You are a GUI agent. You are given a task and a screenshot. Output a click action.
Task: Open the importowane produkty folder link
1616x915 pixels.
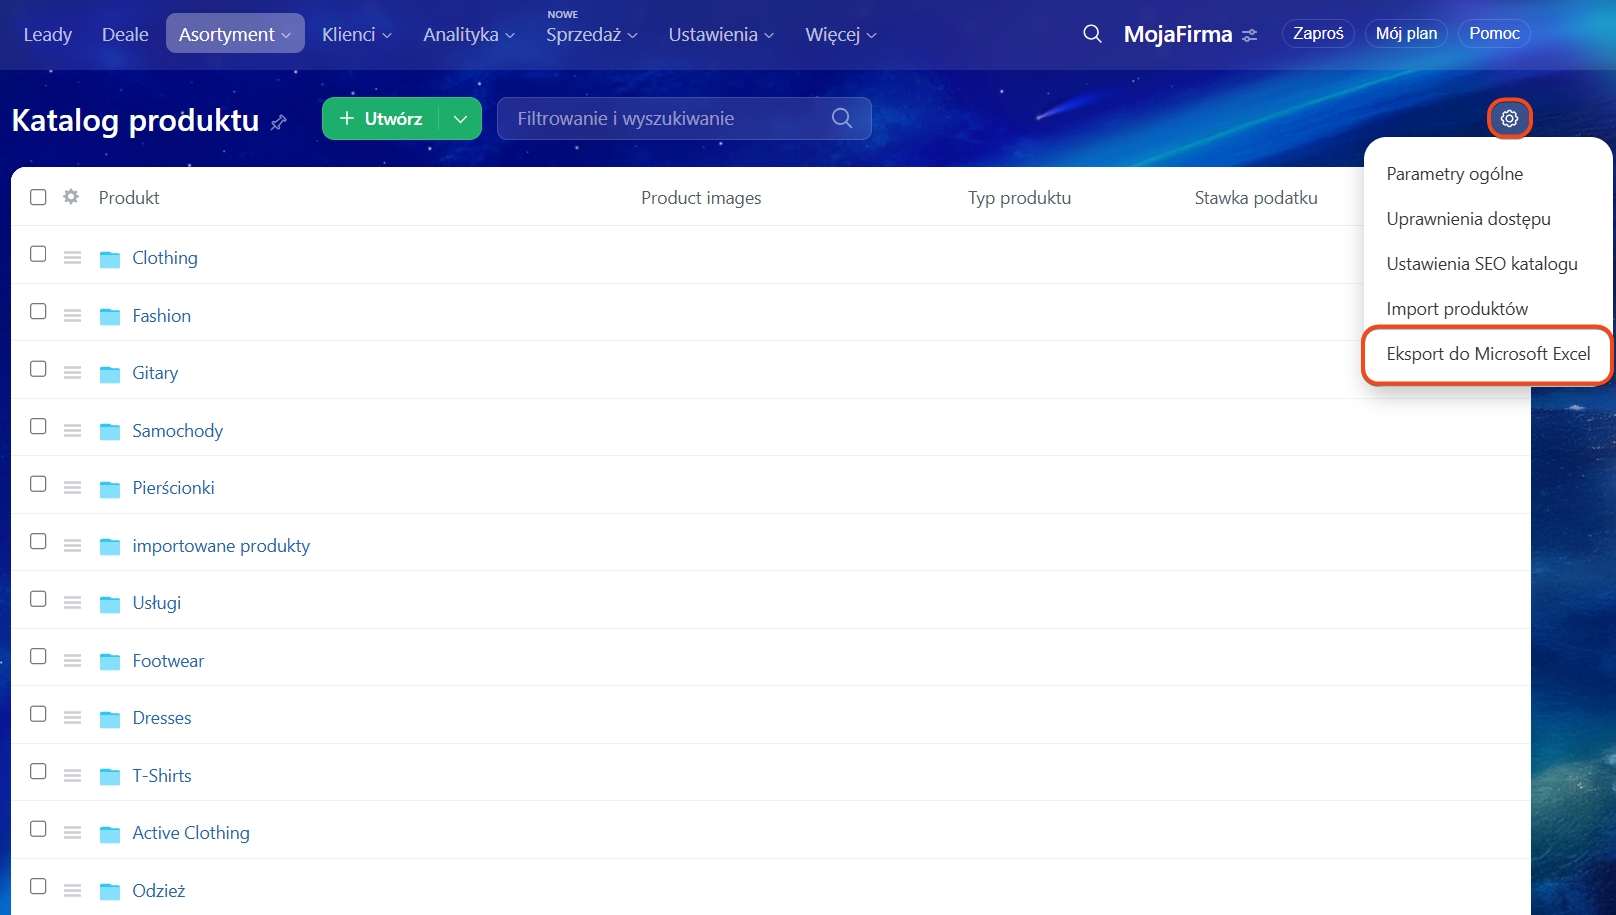click(221, 546)
